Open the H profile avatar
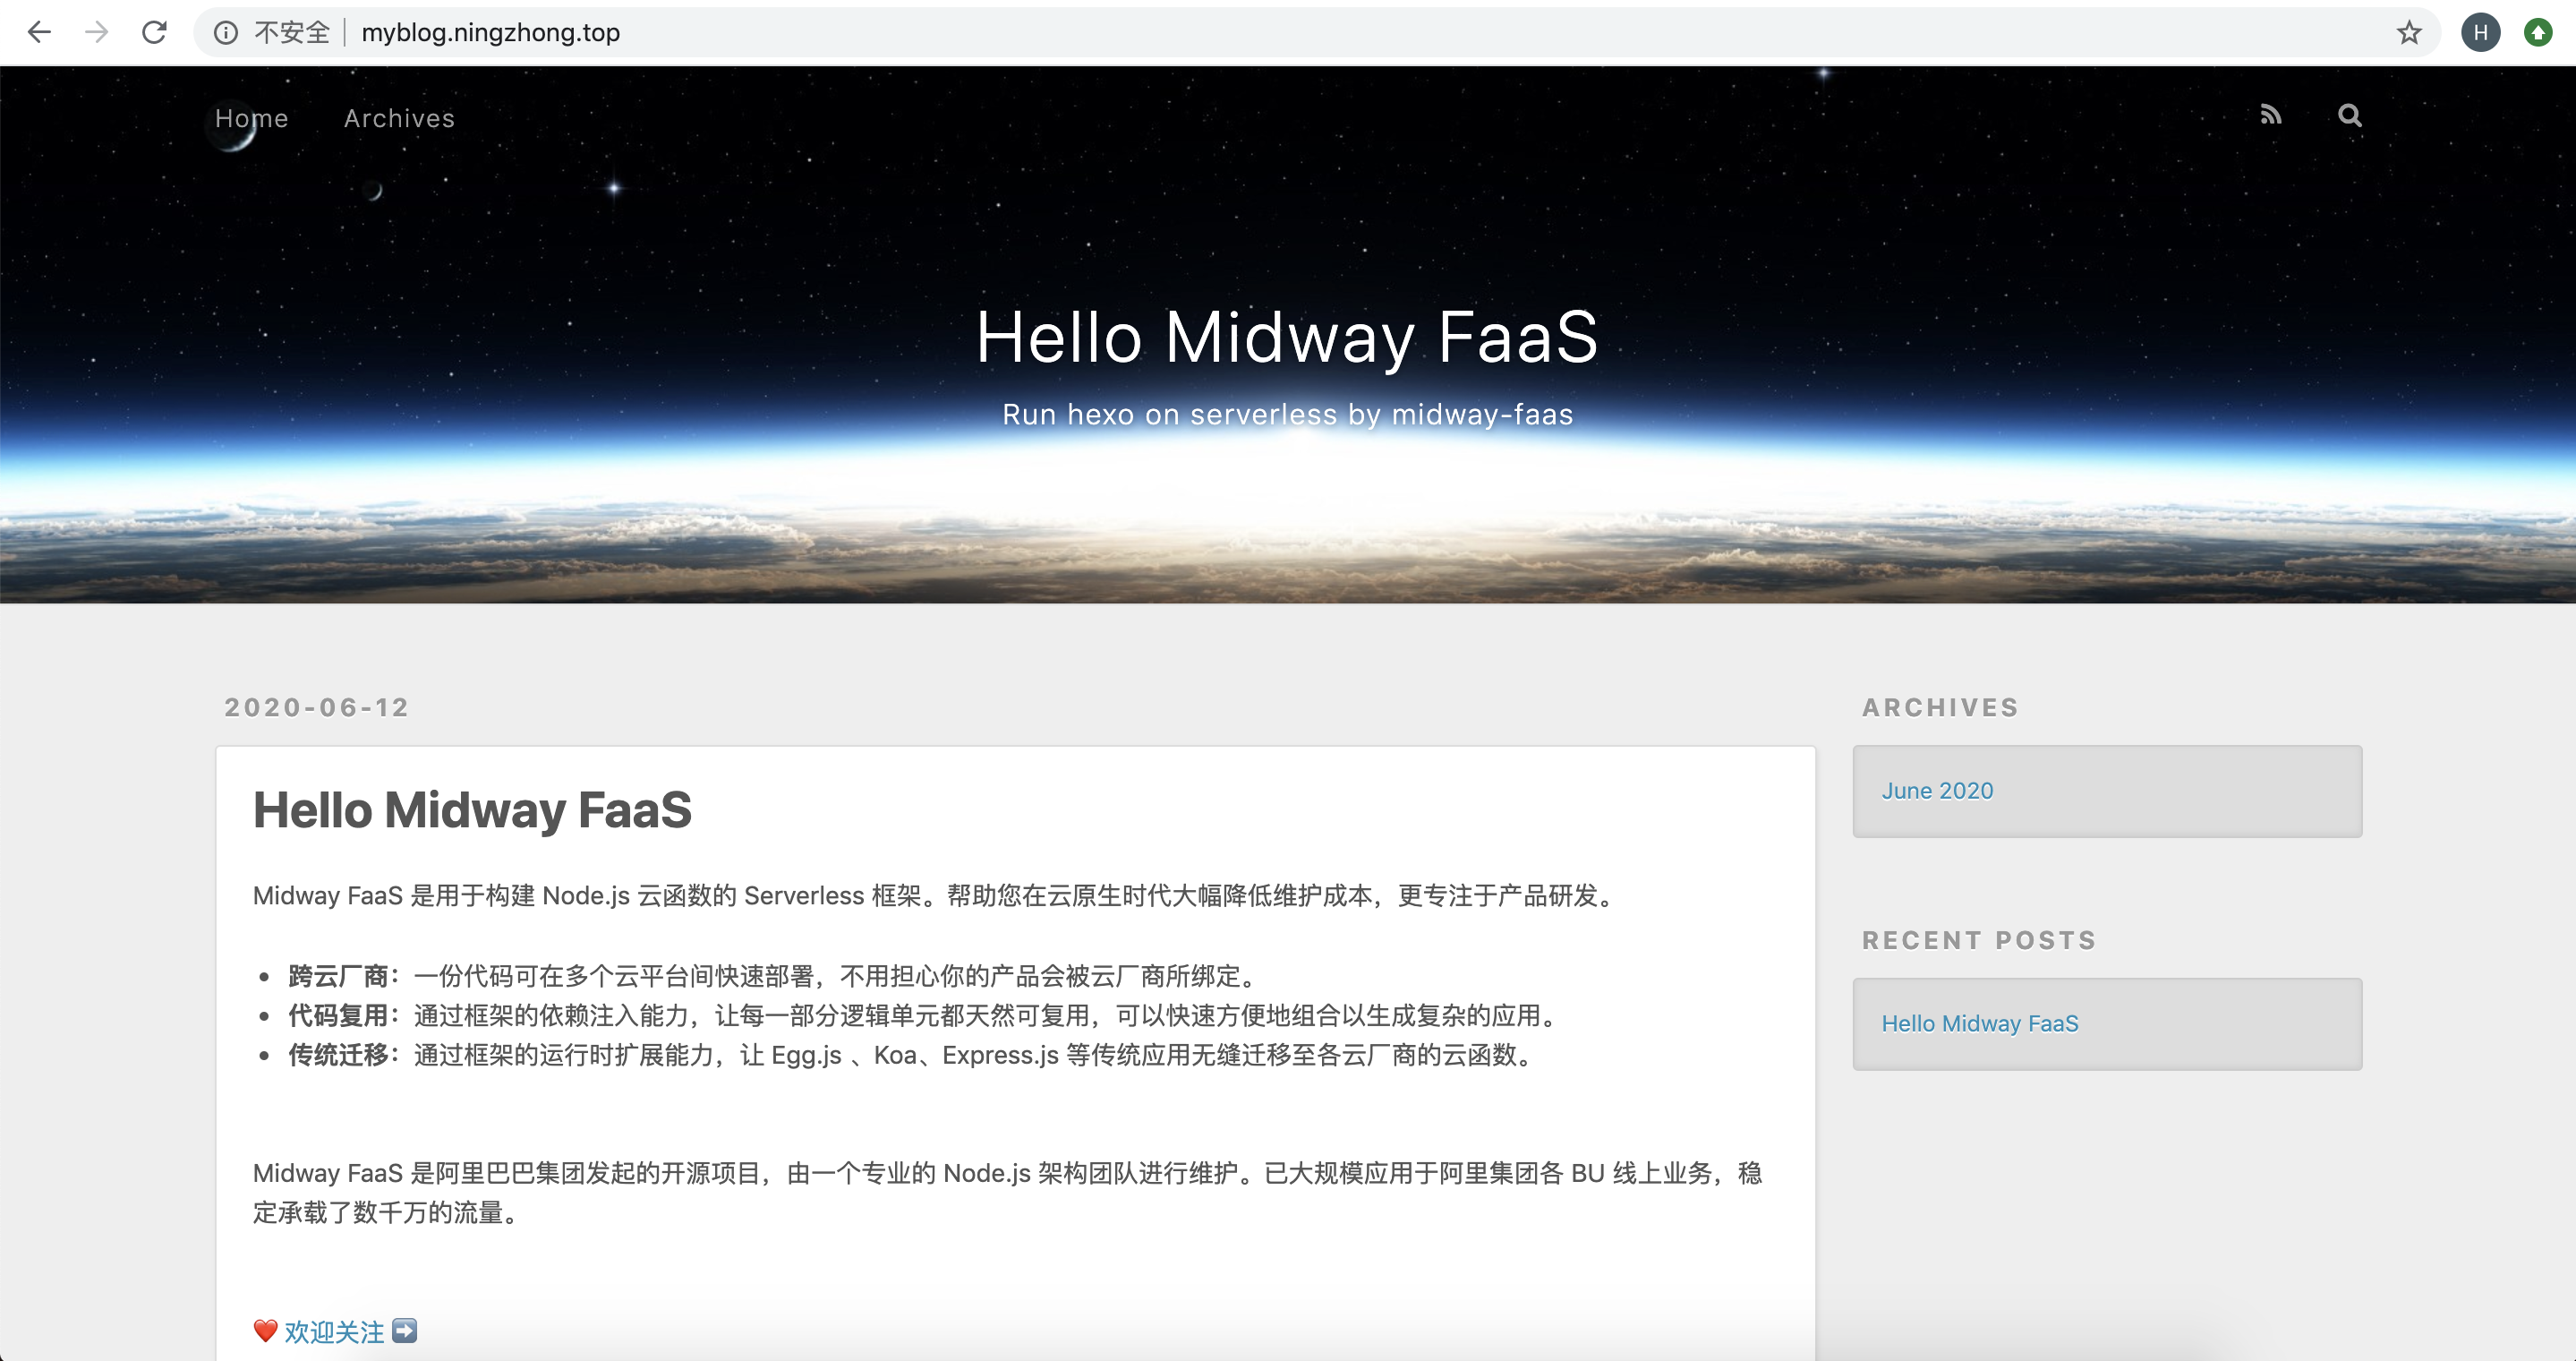This screenshot has height=1361, width=2576. coord(2480,33)
